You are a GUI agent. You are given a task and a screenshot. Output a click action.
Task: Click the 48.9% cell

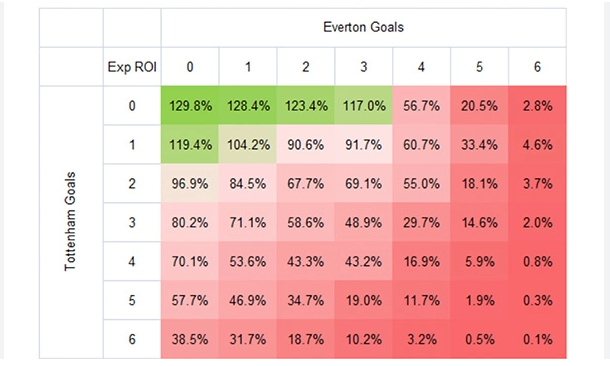click(364, 222)
